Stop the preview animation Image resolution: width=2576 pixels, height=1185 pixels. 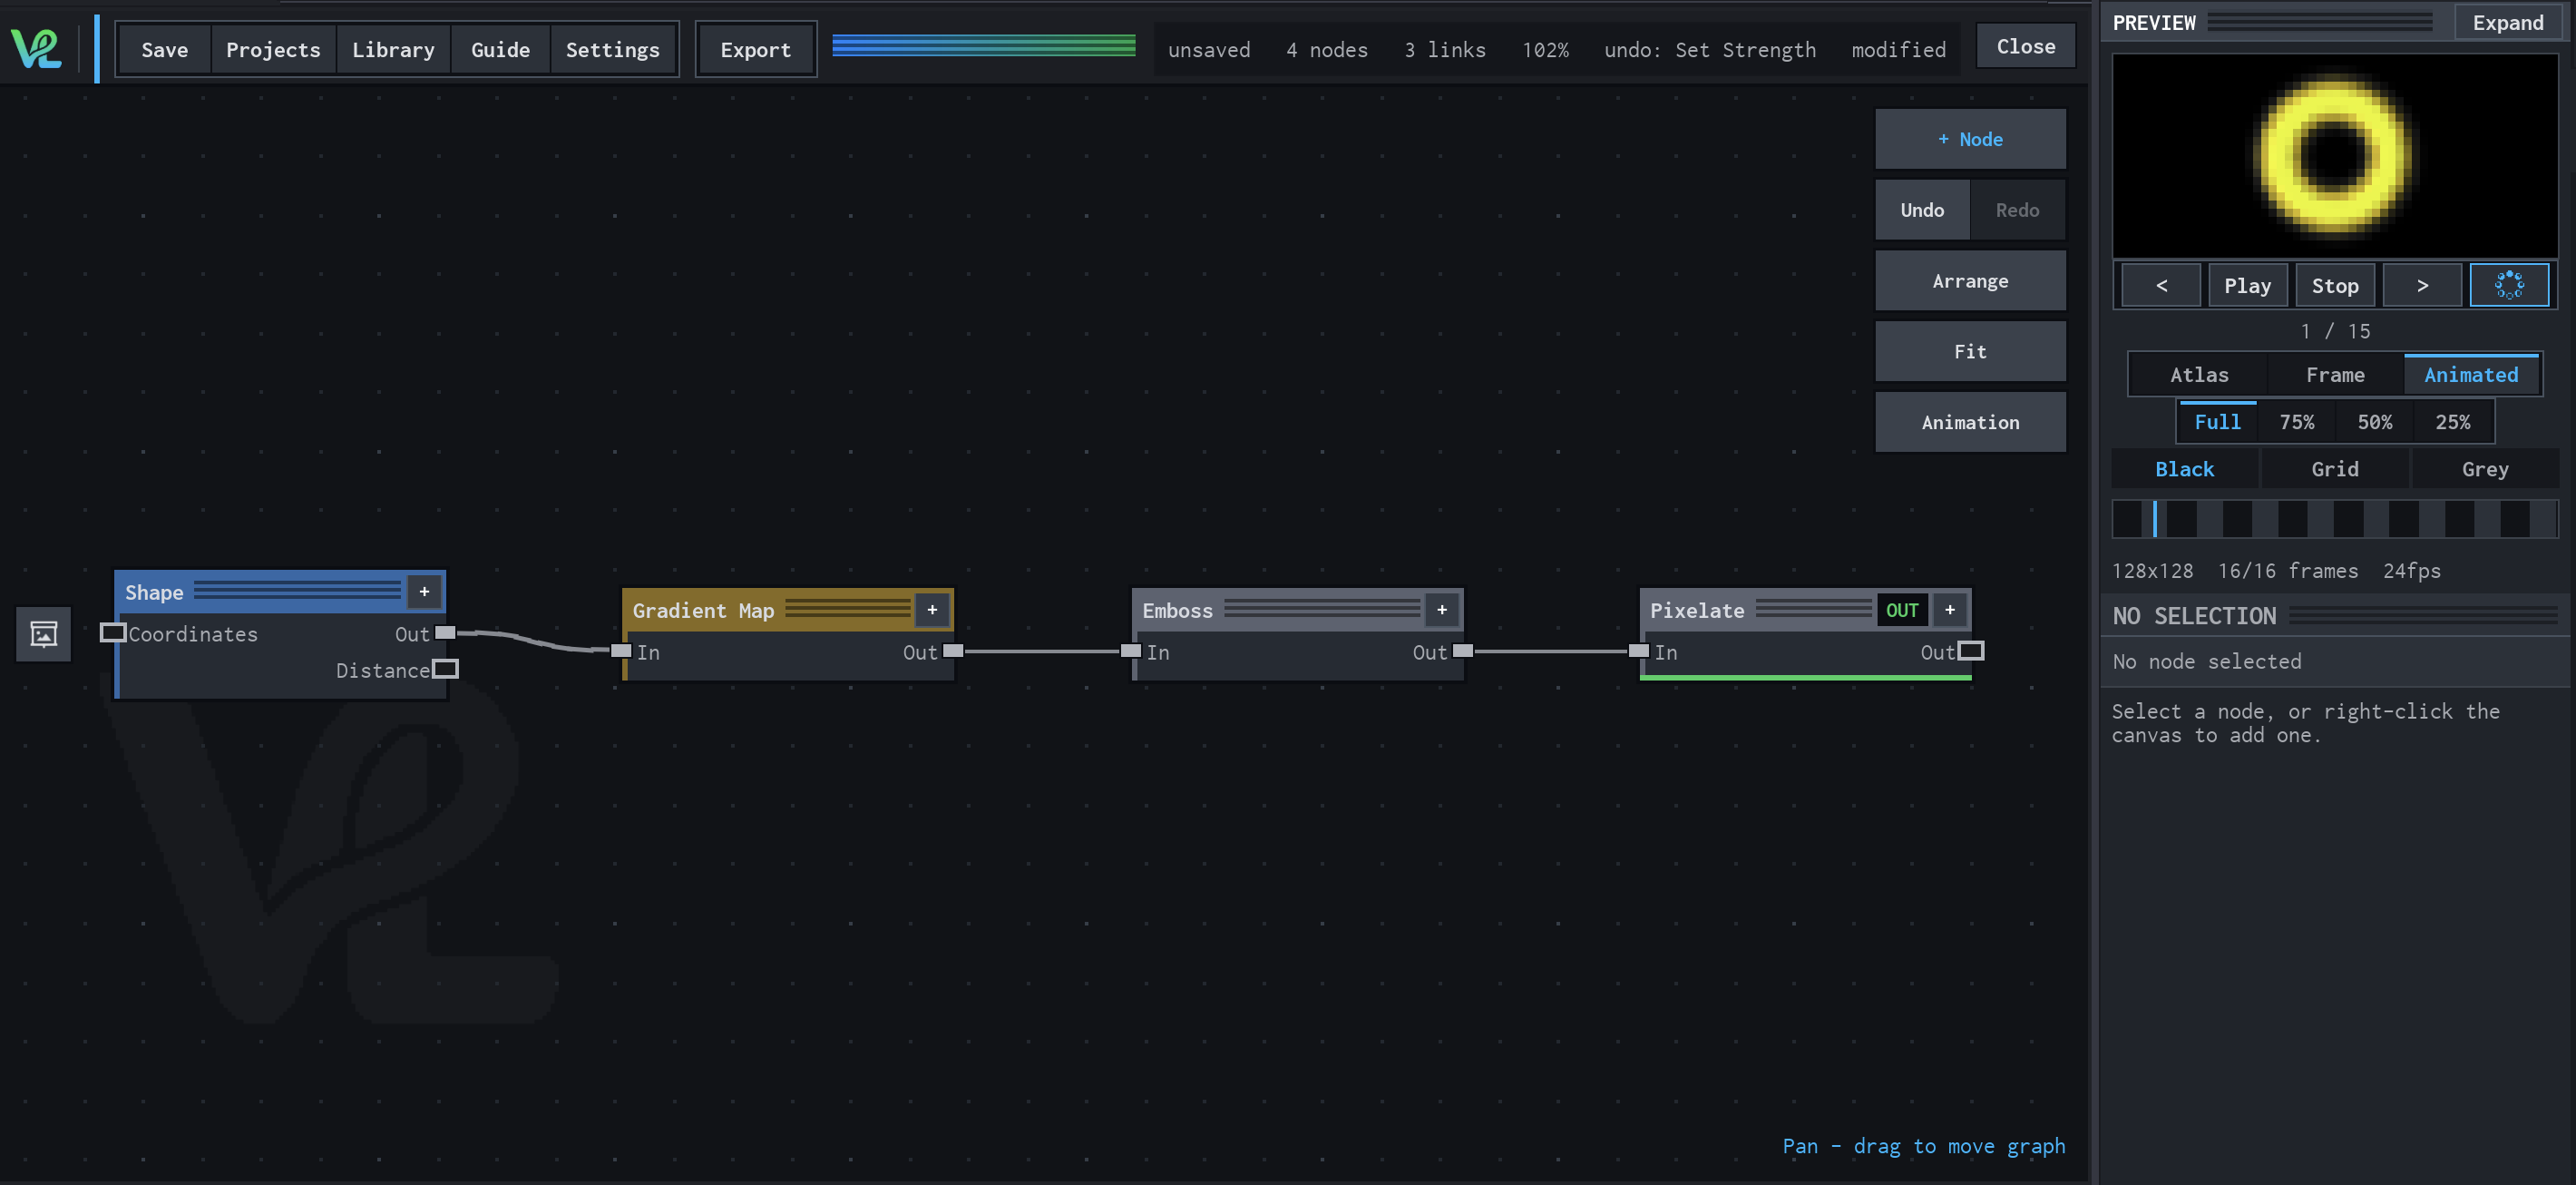tap(2334, 285)
